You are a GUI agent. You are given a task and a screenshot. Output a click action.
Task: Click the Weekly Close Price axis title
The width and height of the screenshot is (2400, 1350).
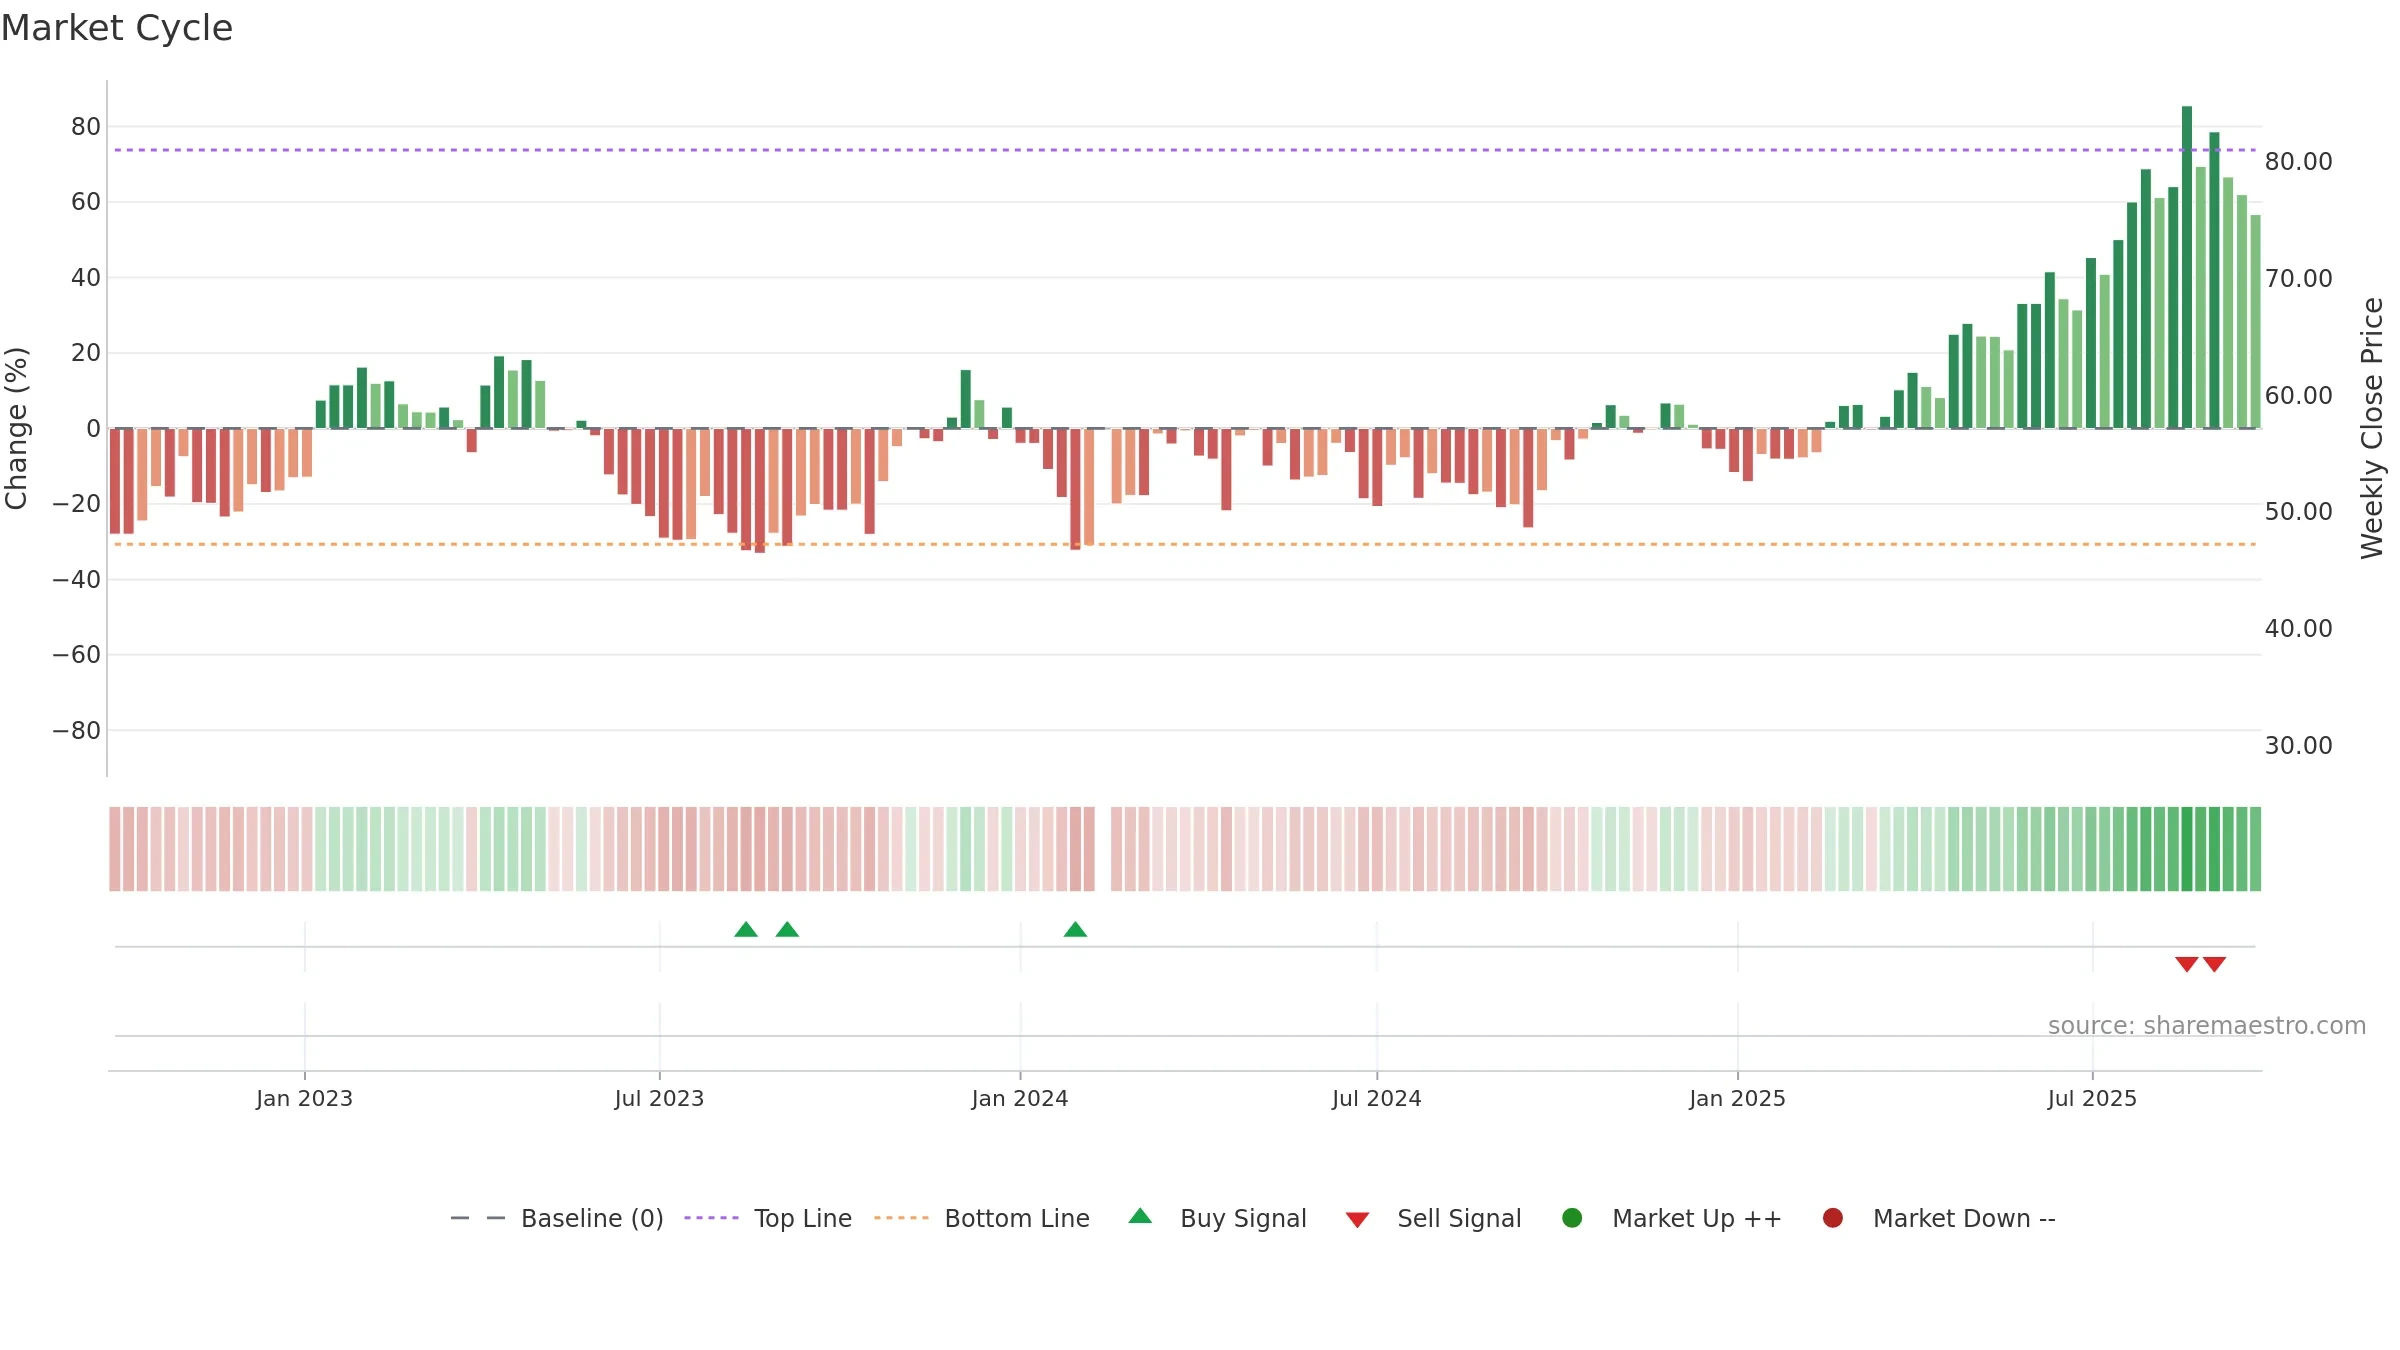tap(2372, 428)
